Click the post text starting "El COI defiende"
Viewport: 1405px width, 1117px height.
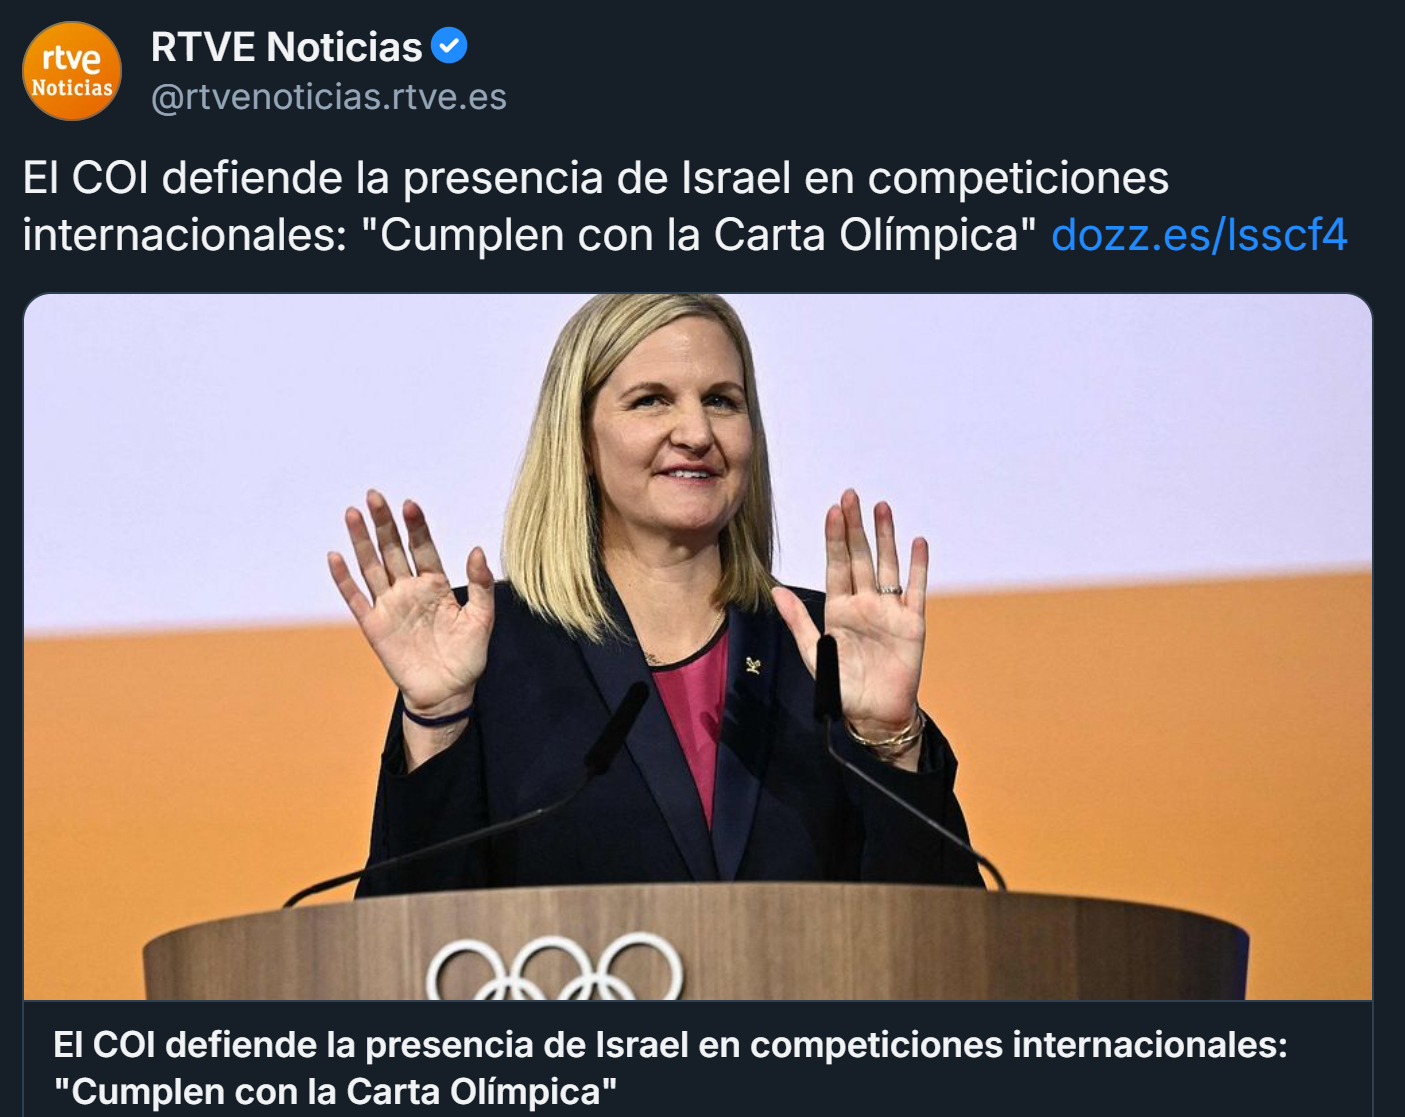coord(685,206)
